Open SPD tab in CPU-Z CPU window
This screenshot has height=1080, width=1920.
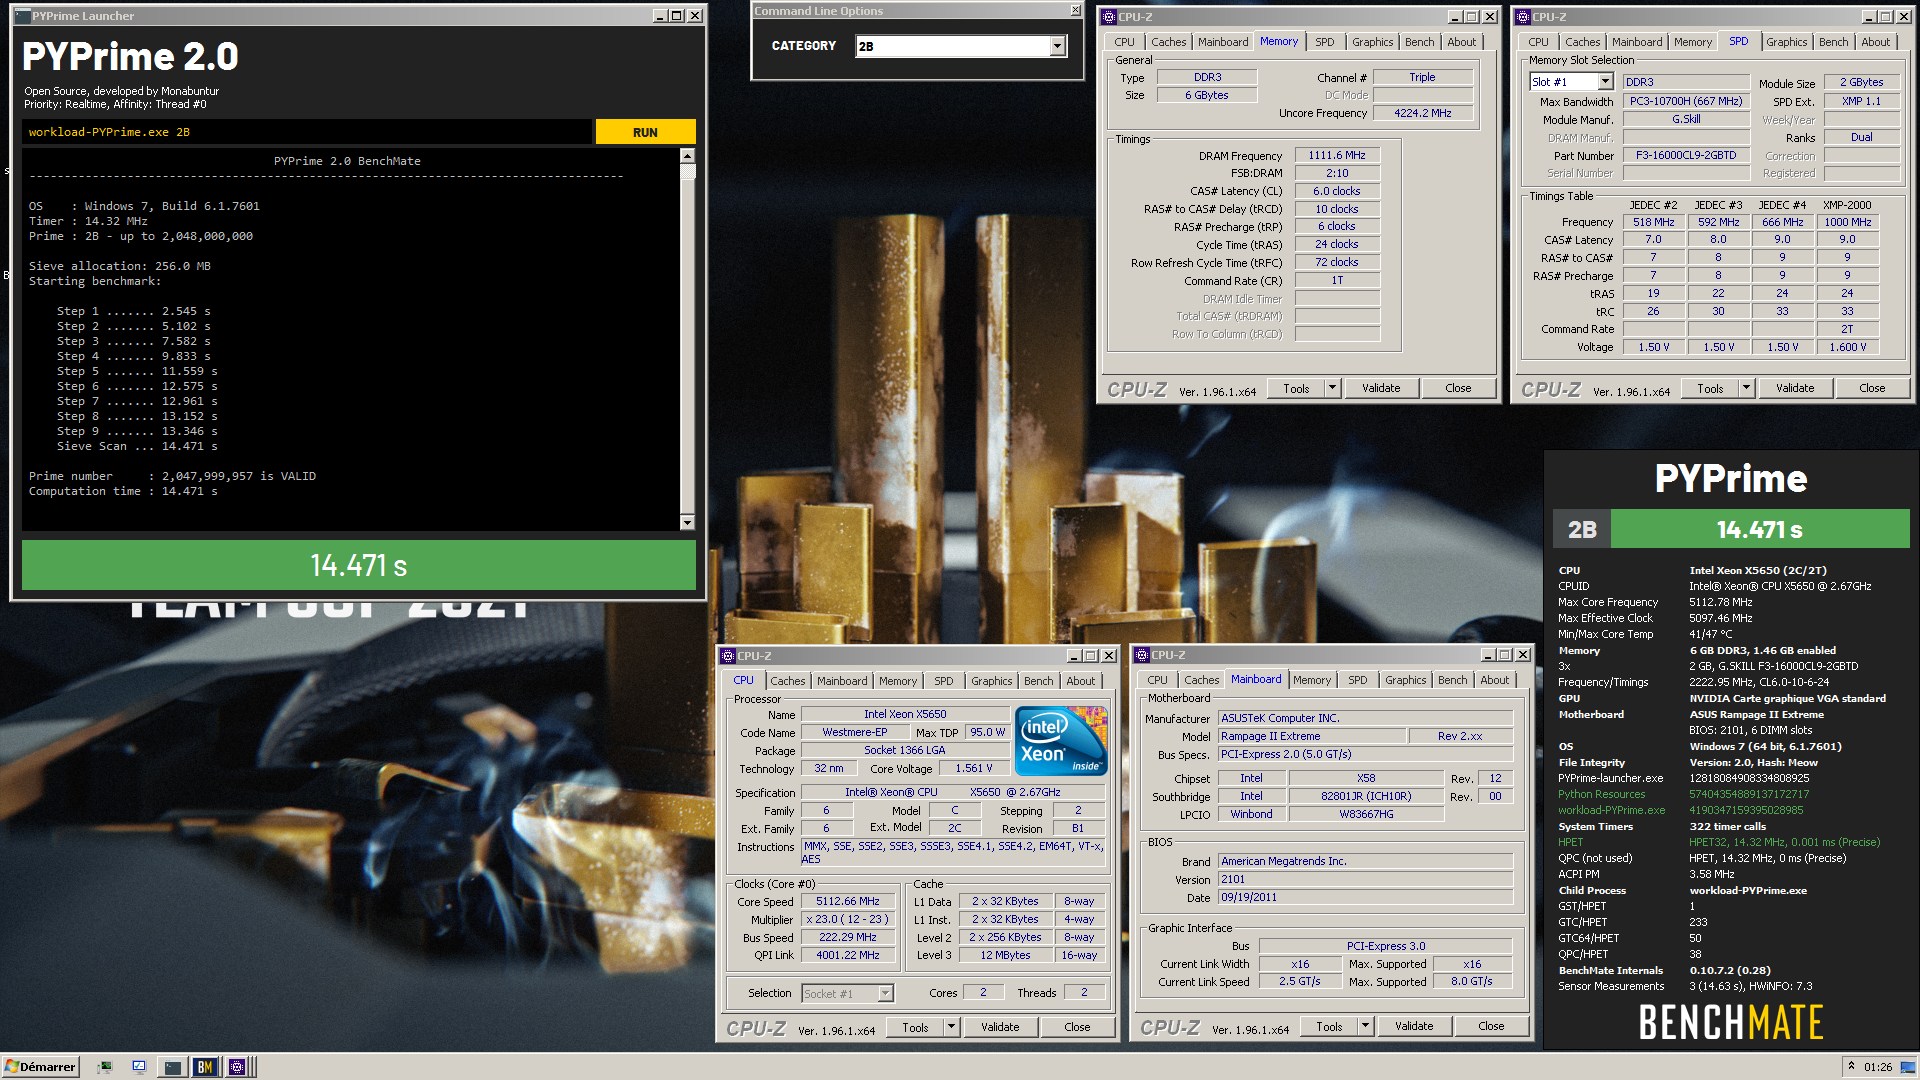(943, 681)
